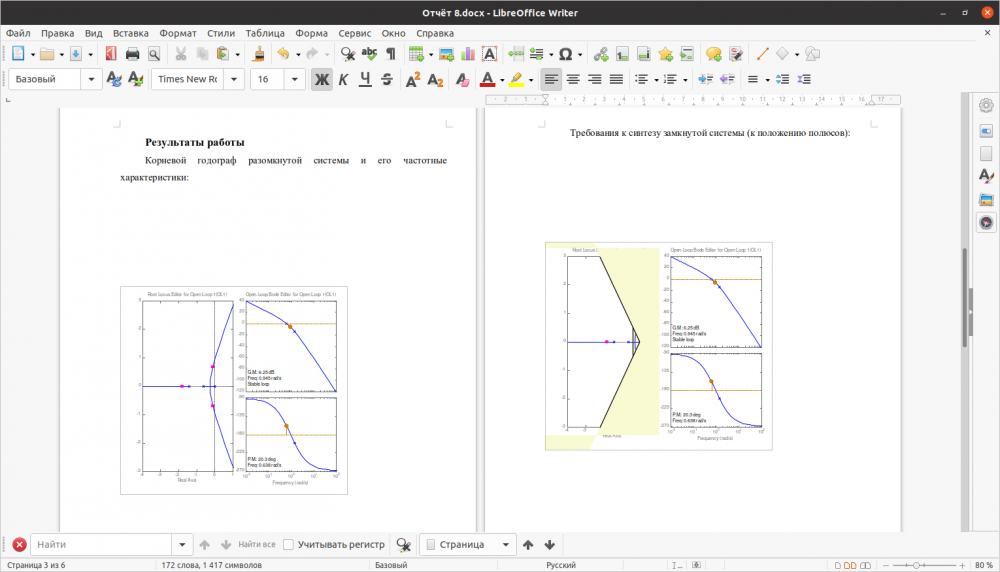The image size is (1000, 572).
Task: Click the Insert Image icon
Action: click(x=446, y=54)
